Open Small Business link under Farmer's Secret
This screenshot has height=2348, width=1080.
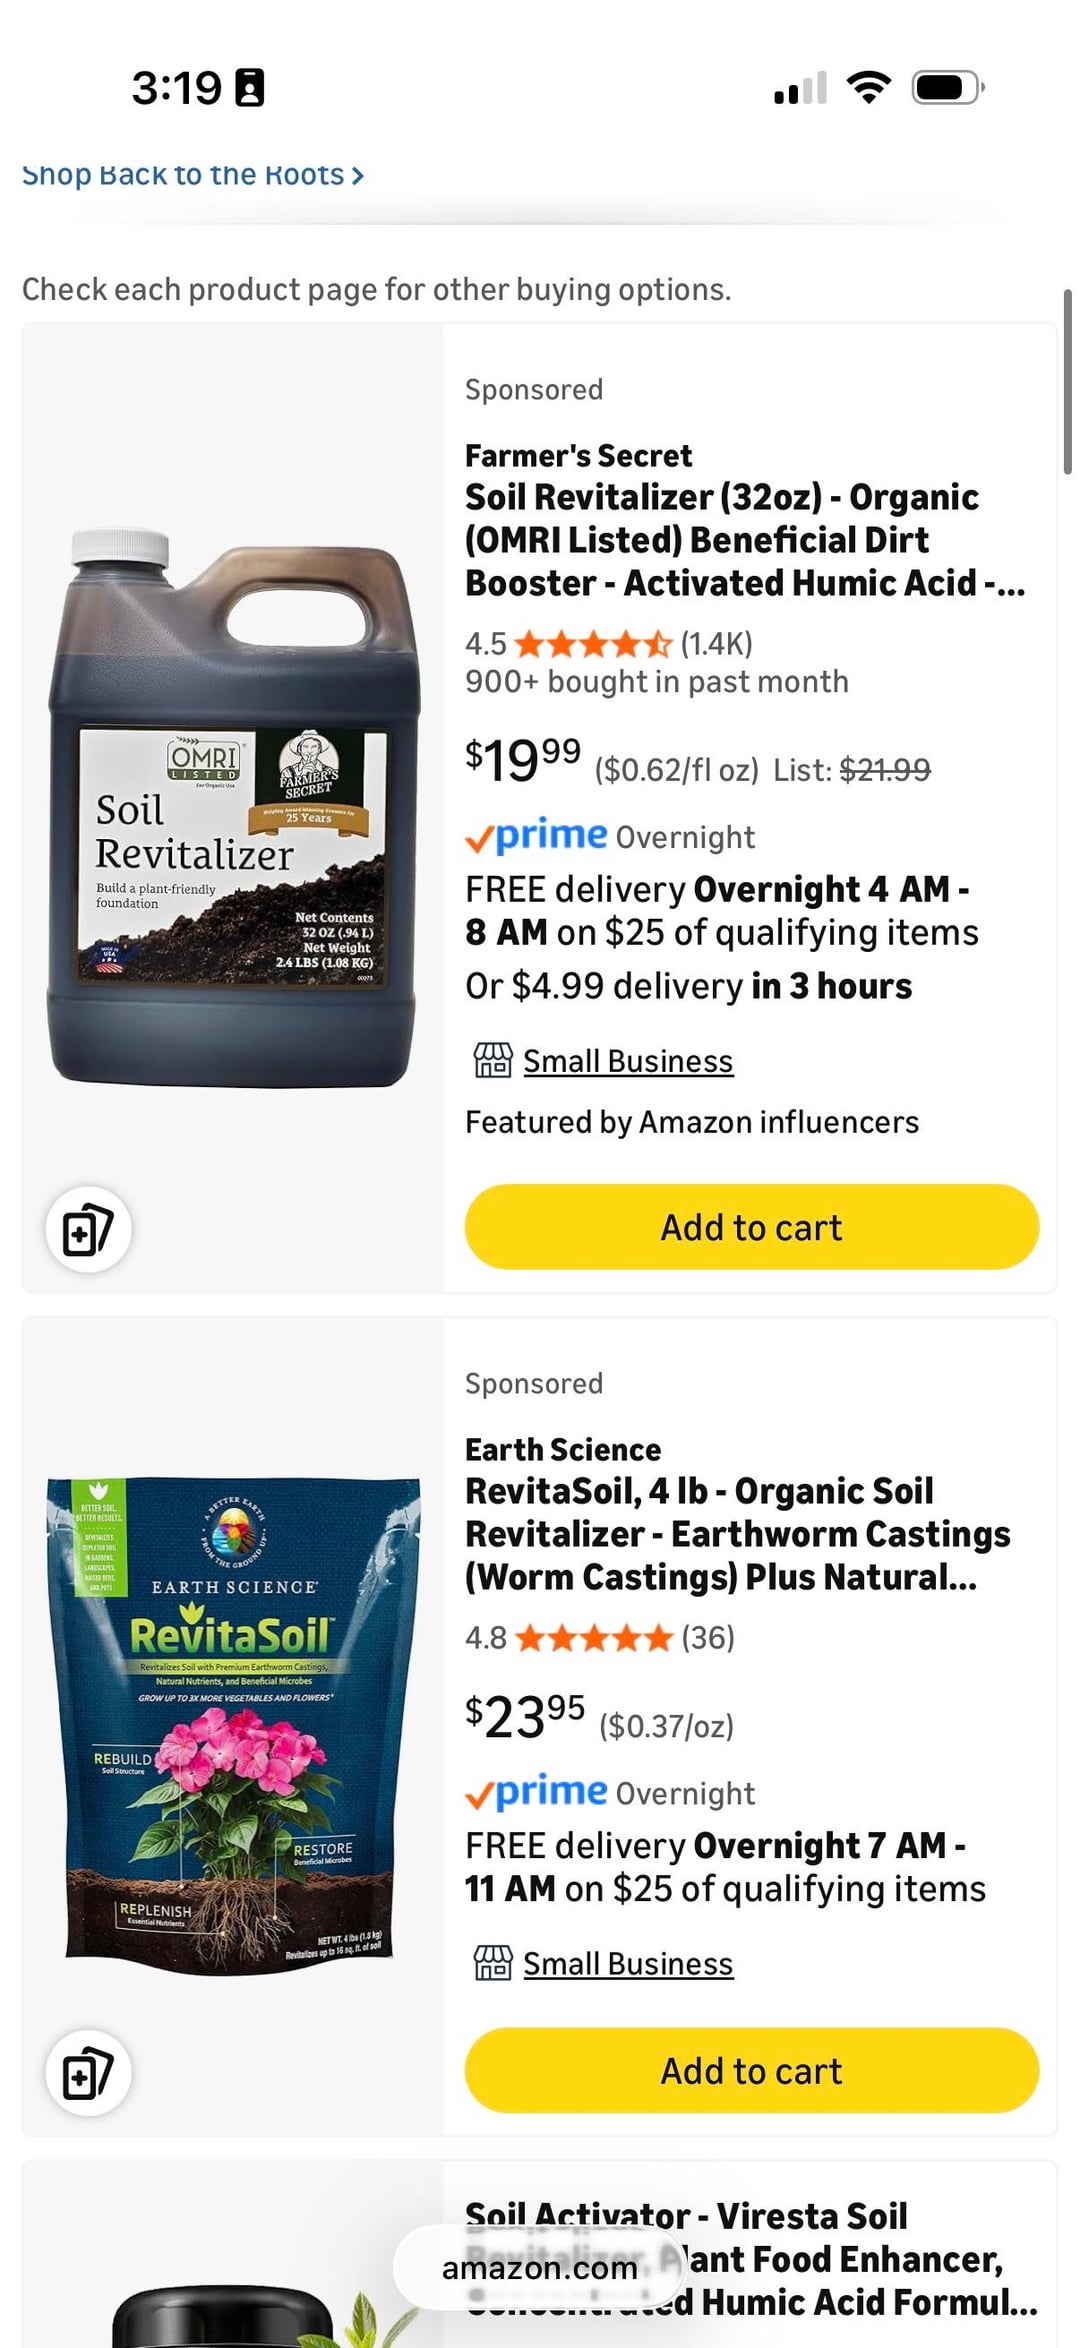(628, 1061)
